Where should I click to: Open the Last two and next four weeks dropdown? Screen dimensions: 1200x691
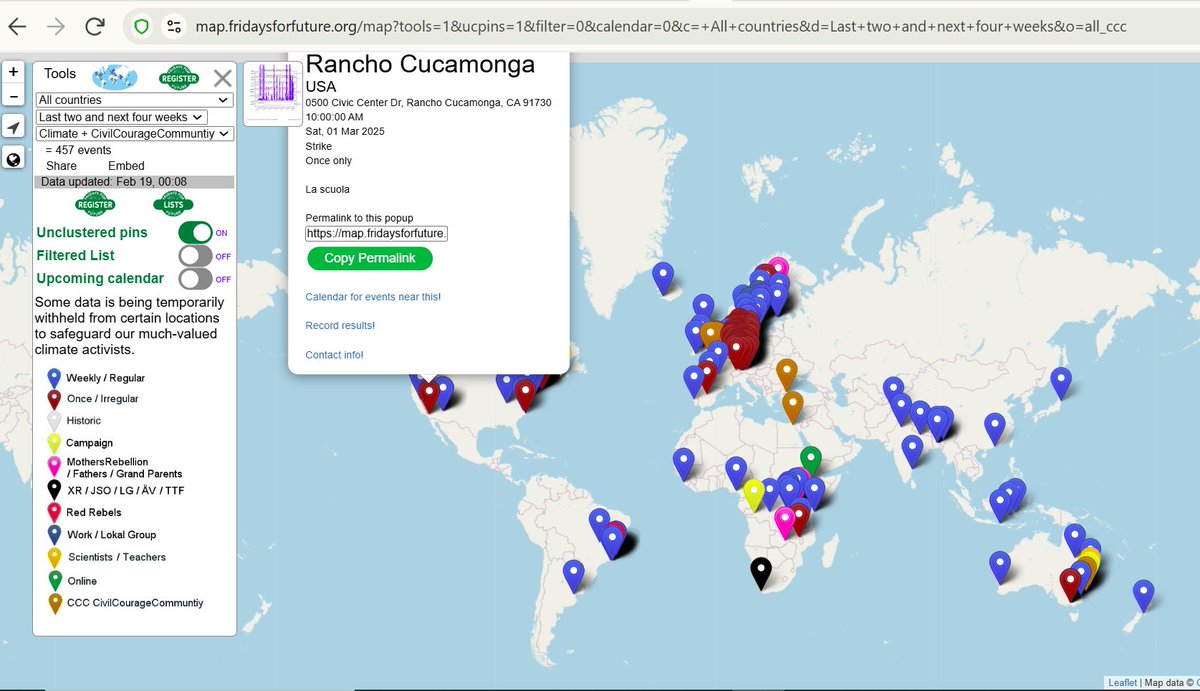click(x=121, y=117)
